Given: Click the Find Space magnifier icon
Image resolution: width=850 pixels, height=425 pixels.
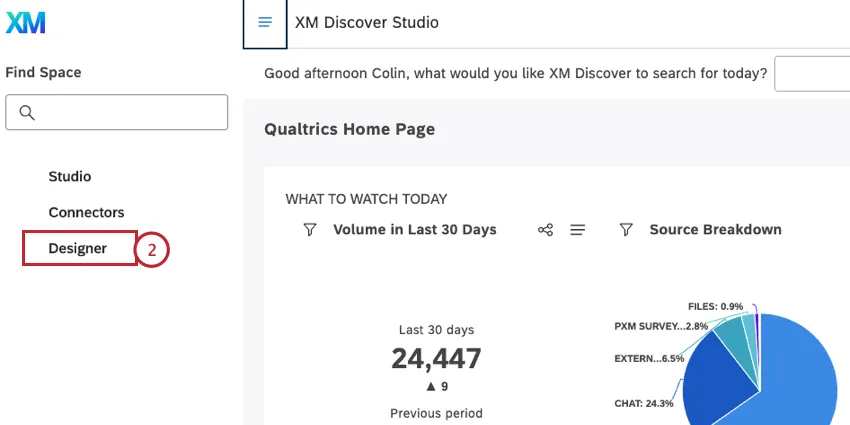Looking at the screenshot, I should tap(27, 113).
